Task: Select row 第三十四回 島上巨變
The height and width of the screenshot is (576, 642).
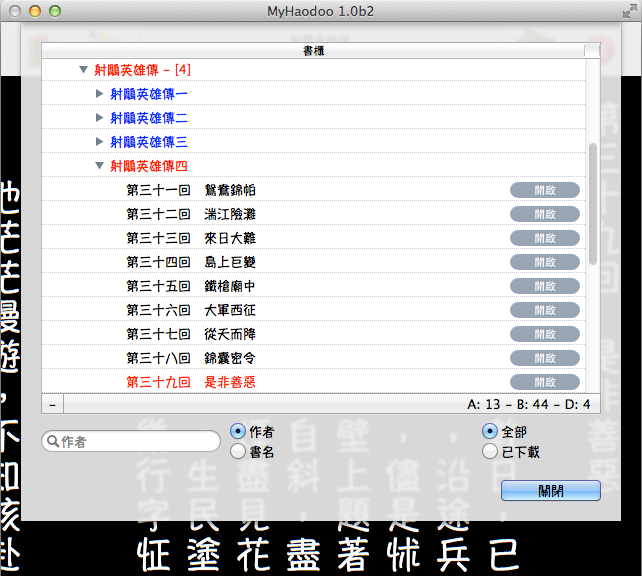Action: point(314,262)
